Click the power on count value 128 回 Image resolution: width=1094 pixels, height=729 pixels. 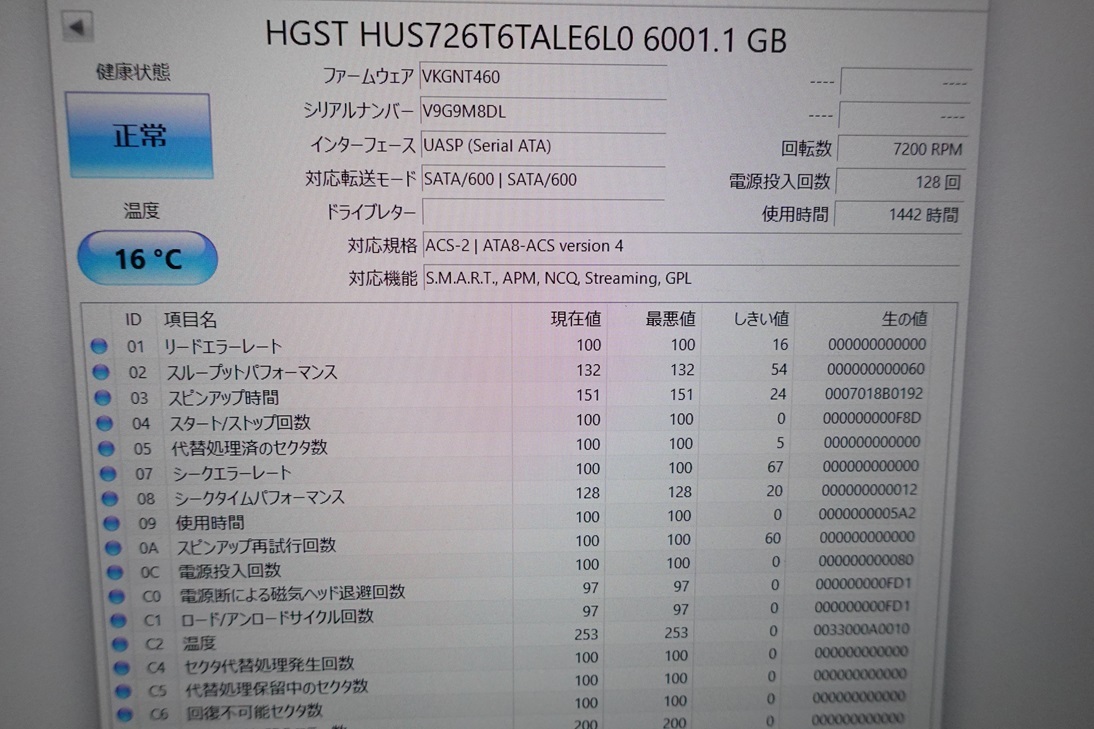901,182
